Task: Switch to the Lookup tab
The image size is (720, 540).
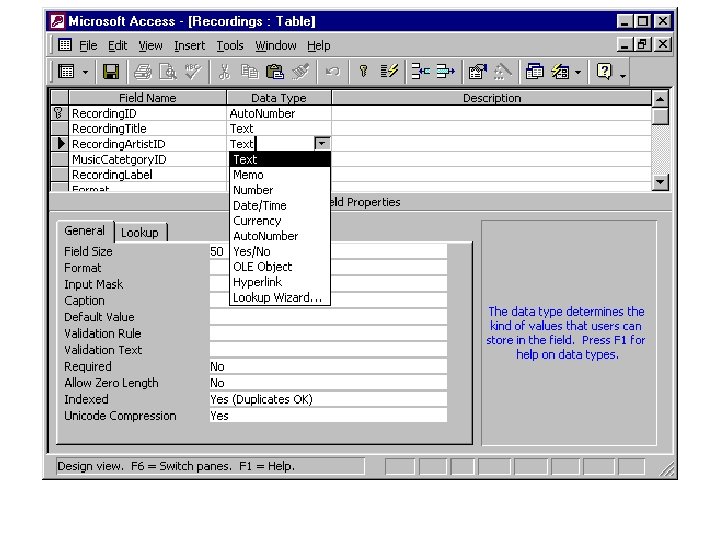Action: pyautogui.click(x=140, y=233)
